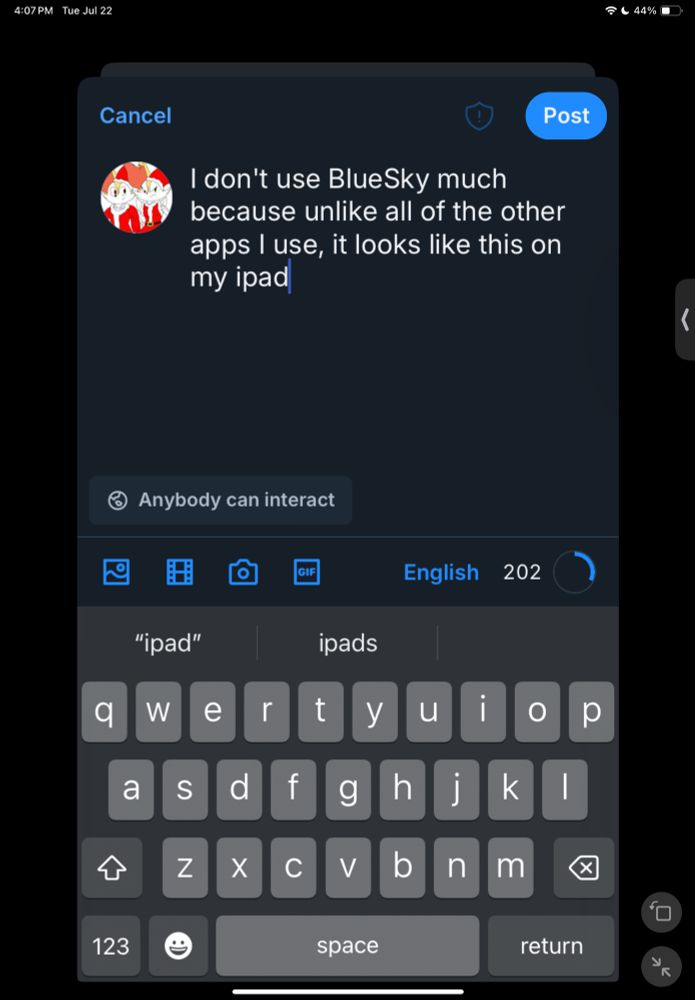The height and width of the screenshot is (1000, 695).
Task: Open Anybody can interact settings
Action: click(x=221, y=500)
